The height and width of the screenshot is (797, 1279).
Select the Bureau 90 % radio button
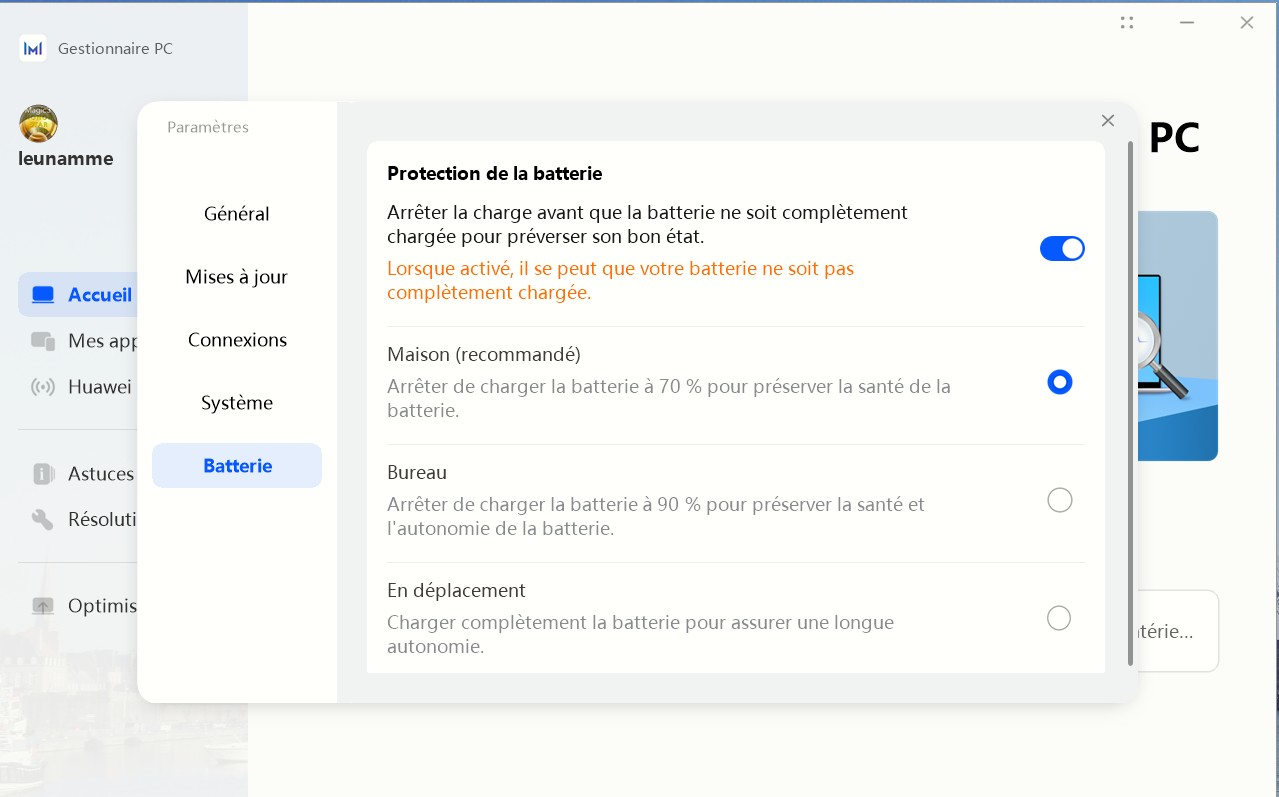click(x=1059, y=500)
